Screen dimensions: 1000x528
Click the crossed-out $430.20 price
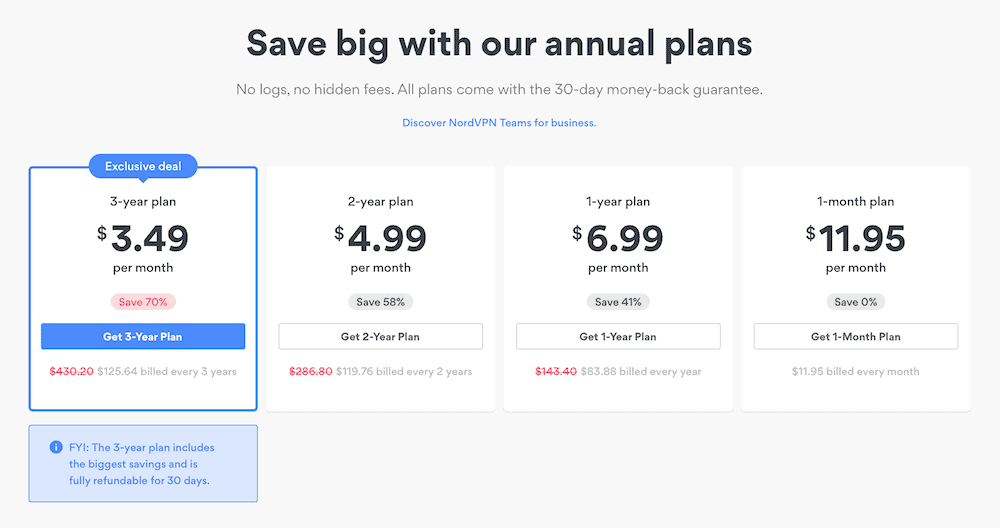pyautogui.click(x=71, y=371)
